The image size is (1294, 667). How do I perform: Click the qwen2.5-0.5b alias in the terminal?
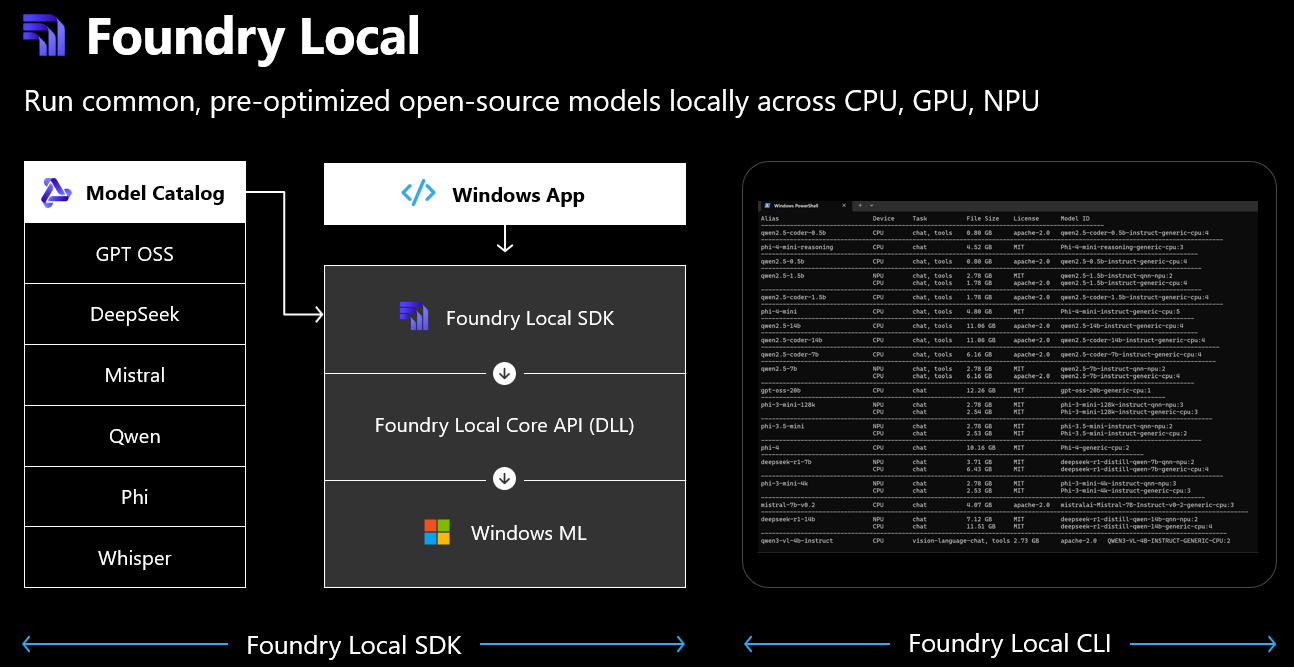point(782,261)
